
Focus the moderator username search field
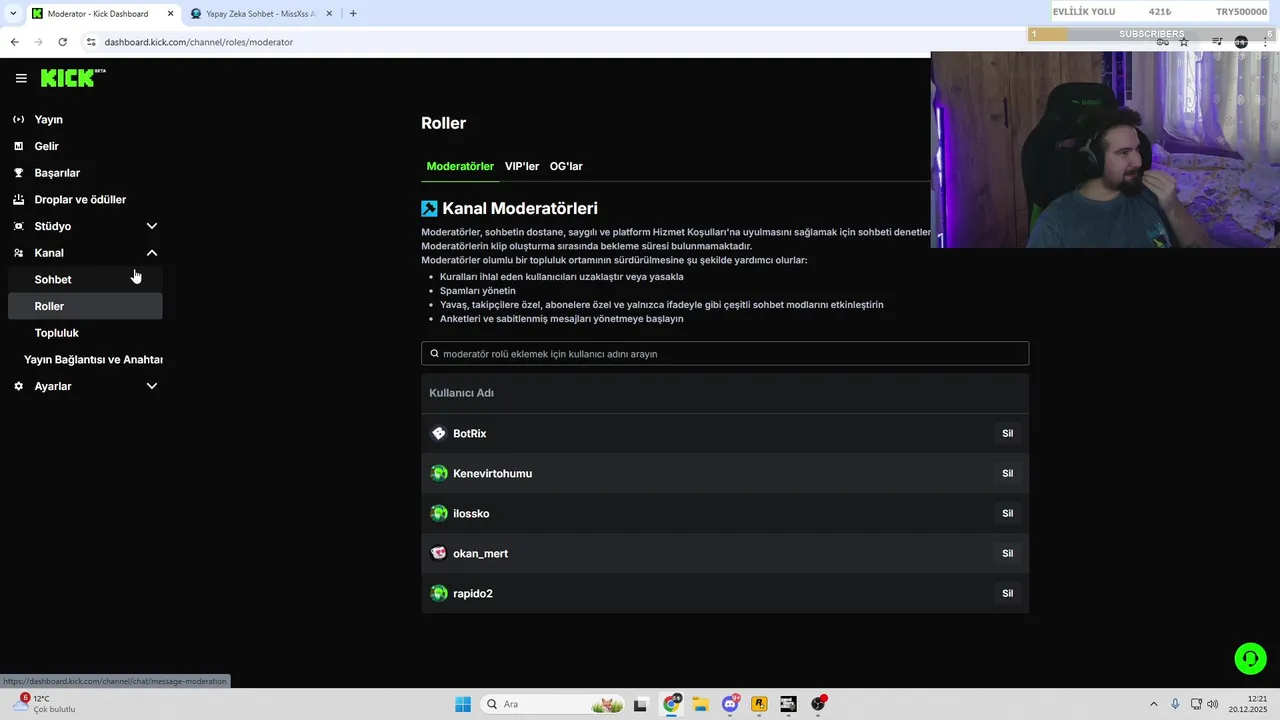tap(725, 353)
